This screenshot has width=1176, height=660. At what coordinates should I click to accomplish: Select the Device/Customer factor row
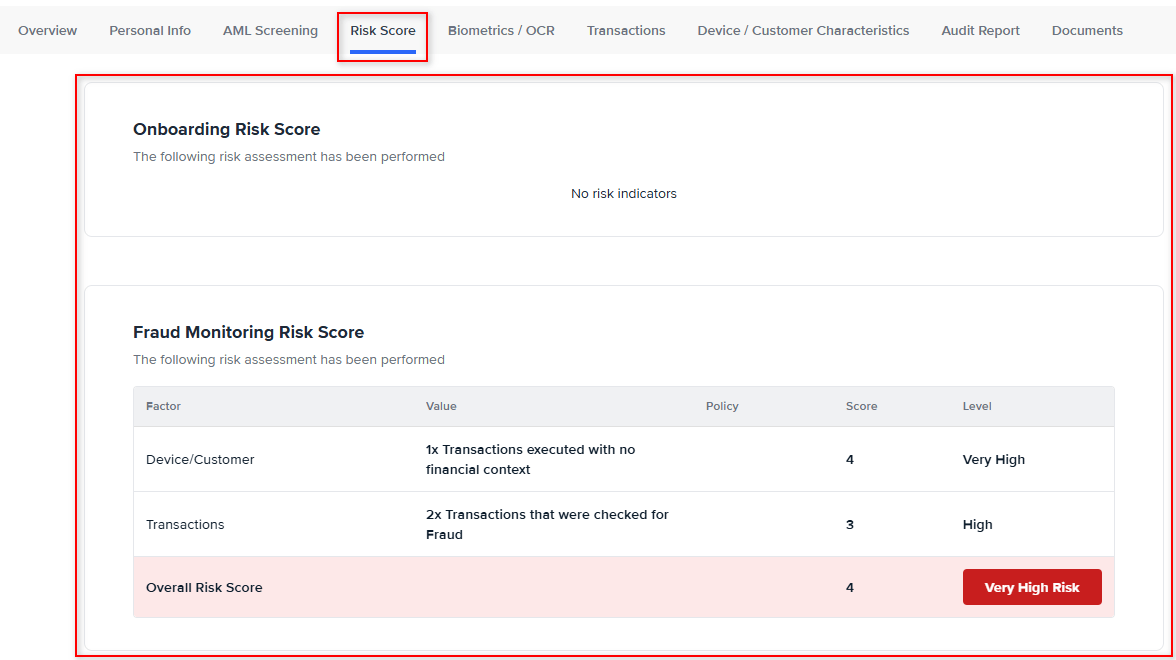(x=200, y=459)
